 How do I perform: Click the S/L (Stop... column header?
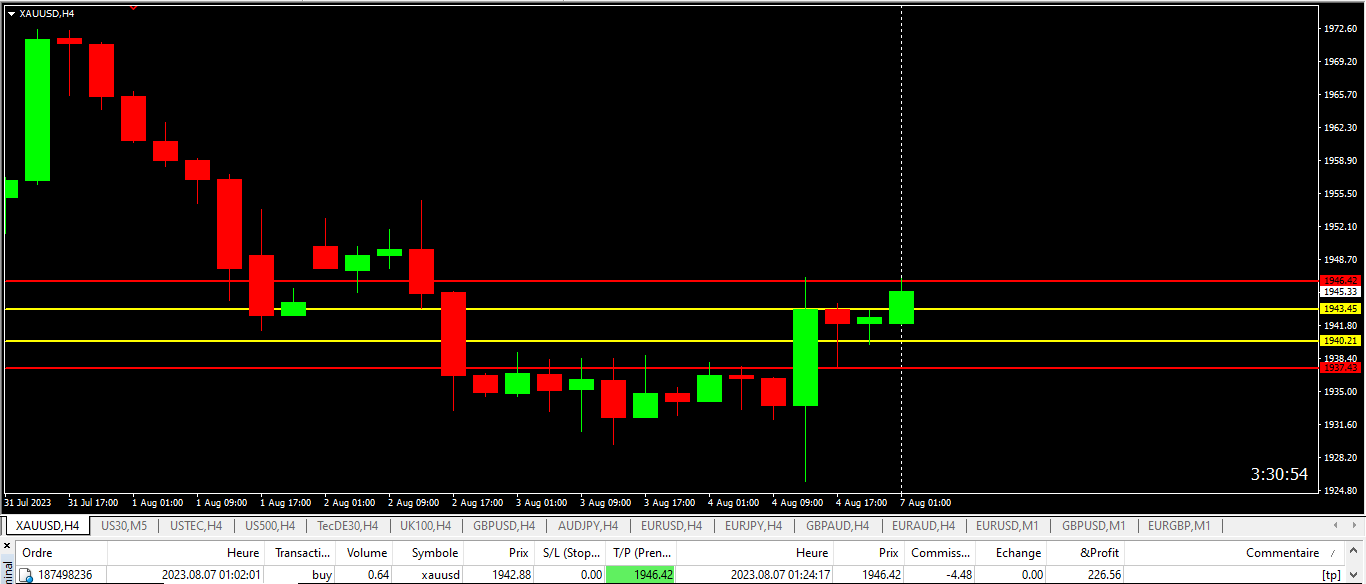(x=570, y=553)
